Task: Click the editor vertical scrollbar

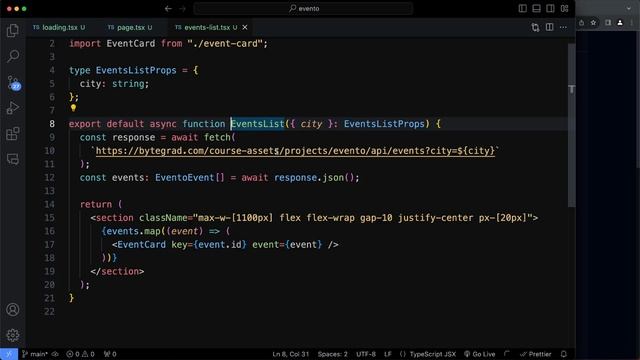Action: pyautogui.click(x=571, y=125)
